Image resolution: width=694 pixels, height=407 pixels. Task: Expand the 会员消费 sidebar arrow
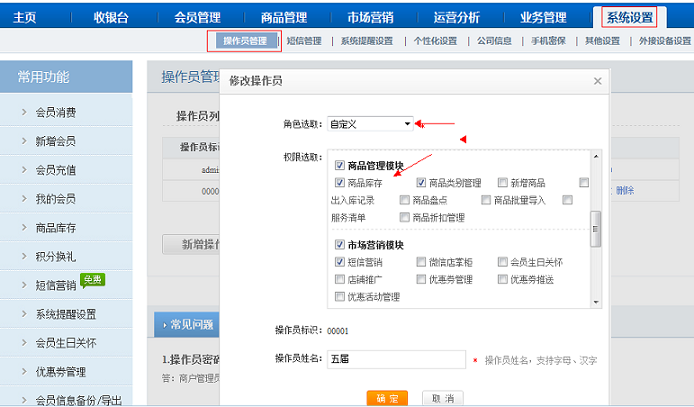24,112
